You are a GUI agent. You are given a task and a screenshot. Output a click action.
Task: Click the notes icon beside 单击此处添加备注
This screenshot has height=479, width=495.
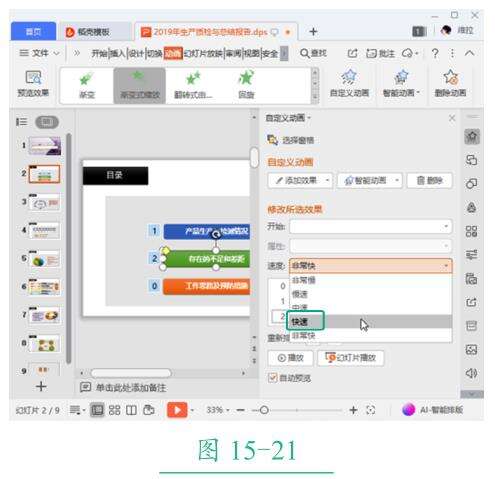coord(85,387)
